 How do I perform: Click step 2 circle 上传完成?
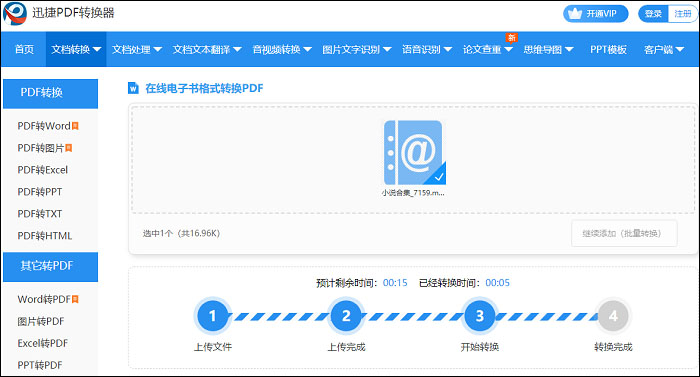pyautogui.click(x=346, y=316)
